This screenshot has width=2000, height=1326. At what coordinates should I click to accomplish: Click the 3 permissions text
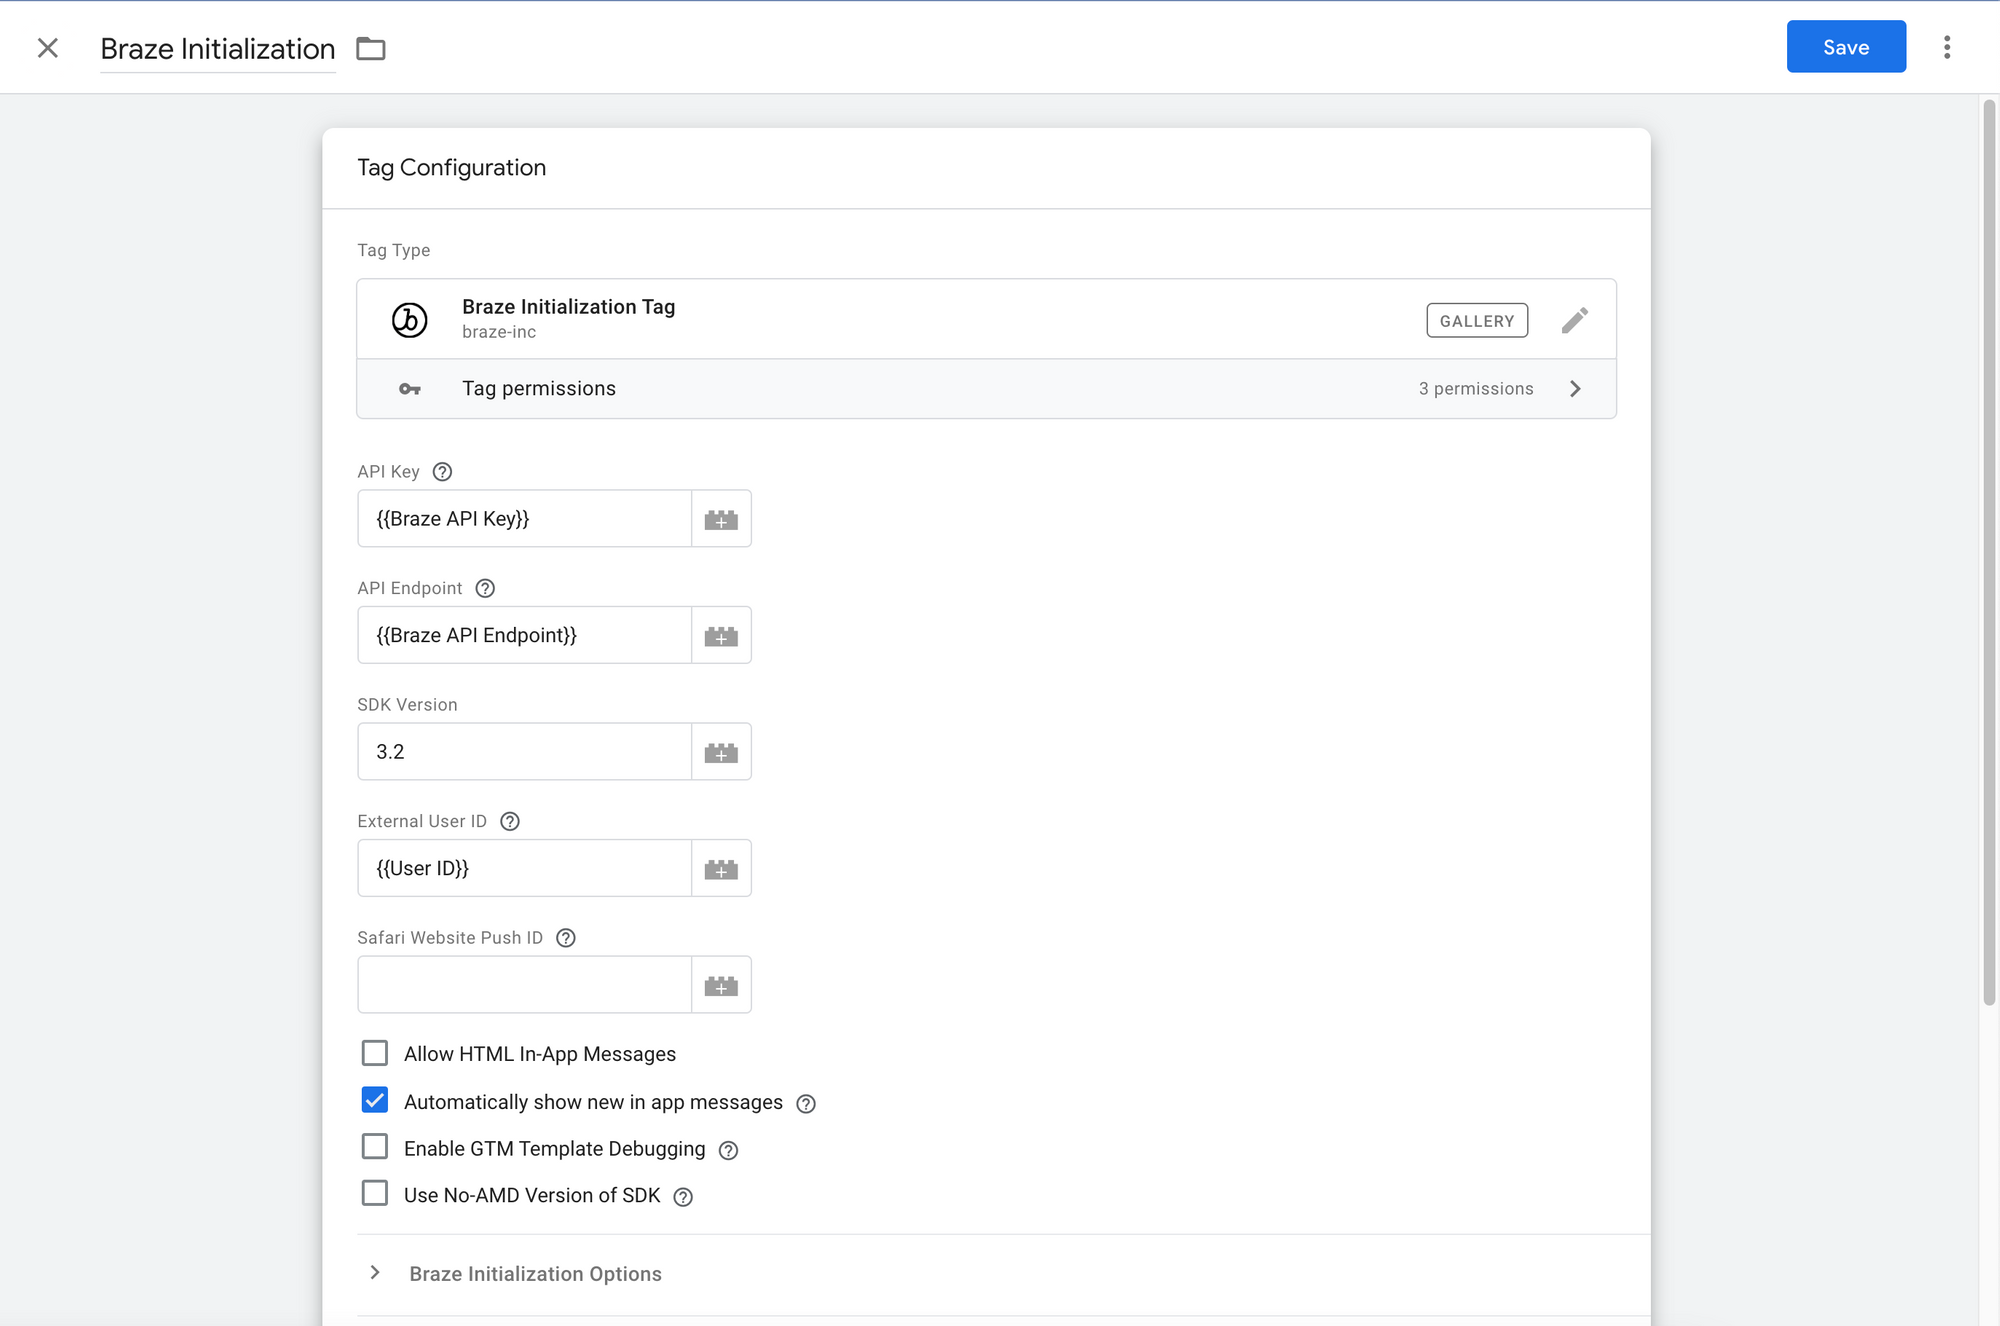click(1476, 389)
